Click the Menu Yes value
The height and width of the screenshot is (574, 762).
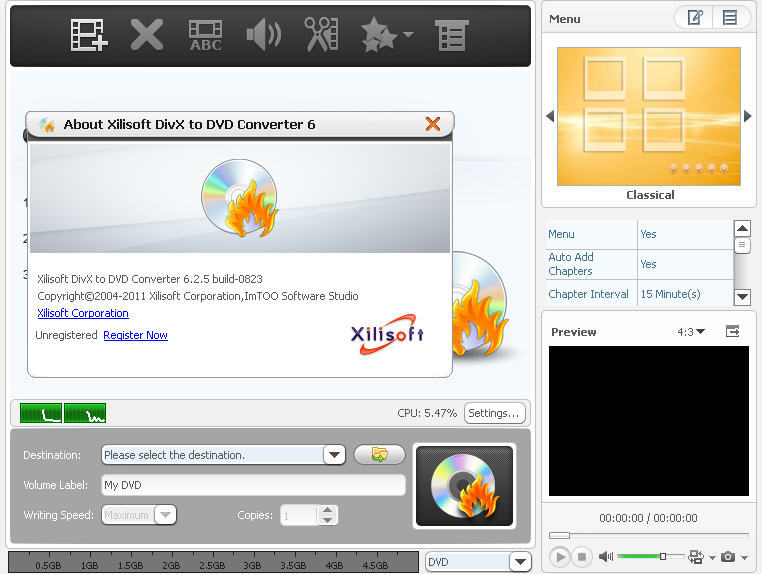coord(648,234)
